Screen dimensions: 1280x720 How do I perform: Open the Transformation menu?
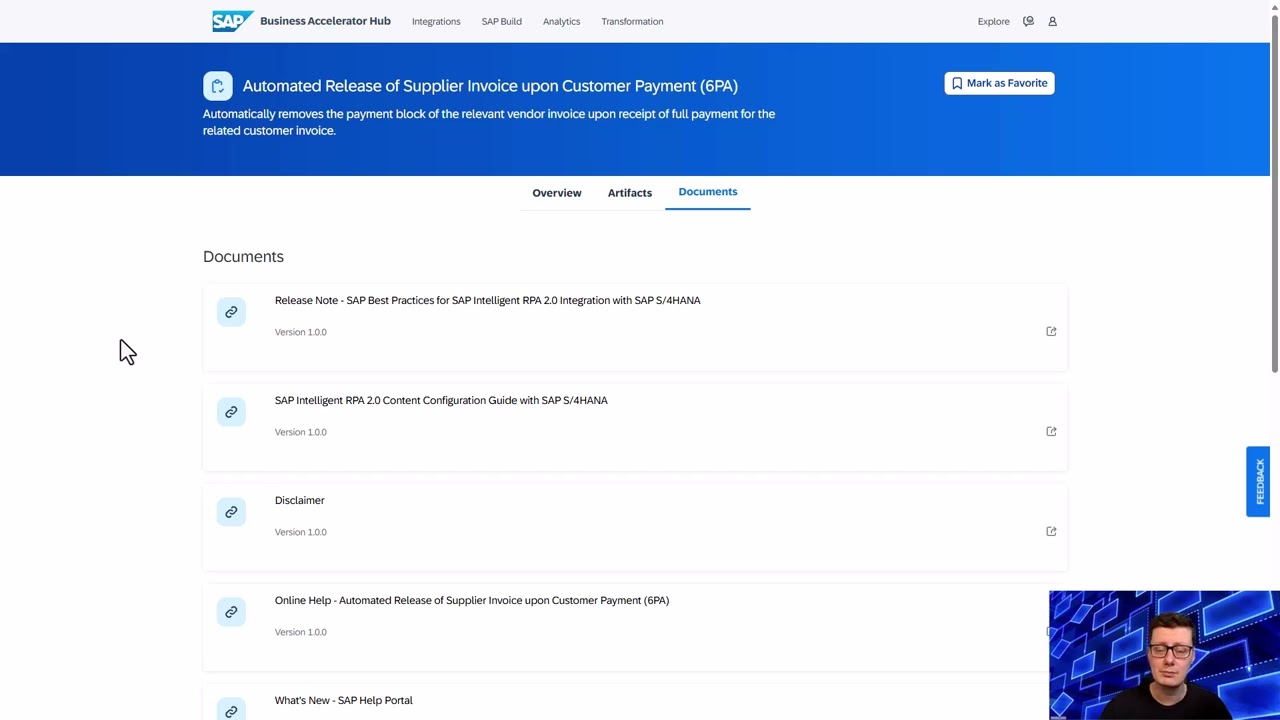pos(632,21)
